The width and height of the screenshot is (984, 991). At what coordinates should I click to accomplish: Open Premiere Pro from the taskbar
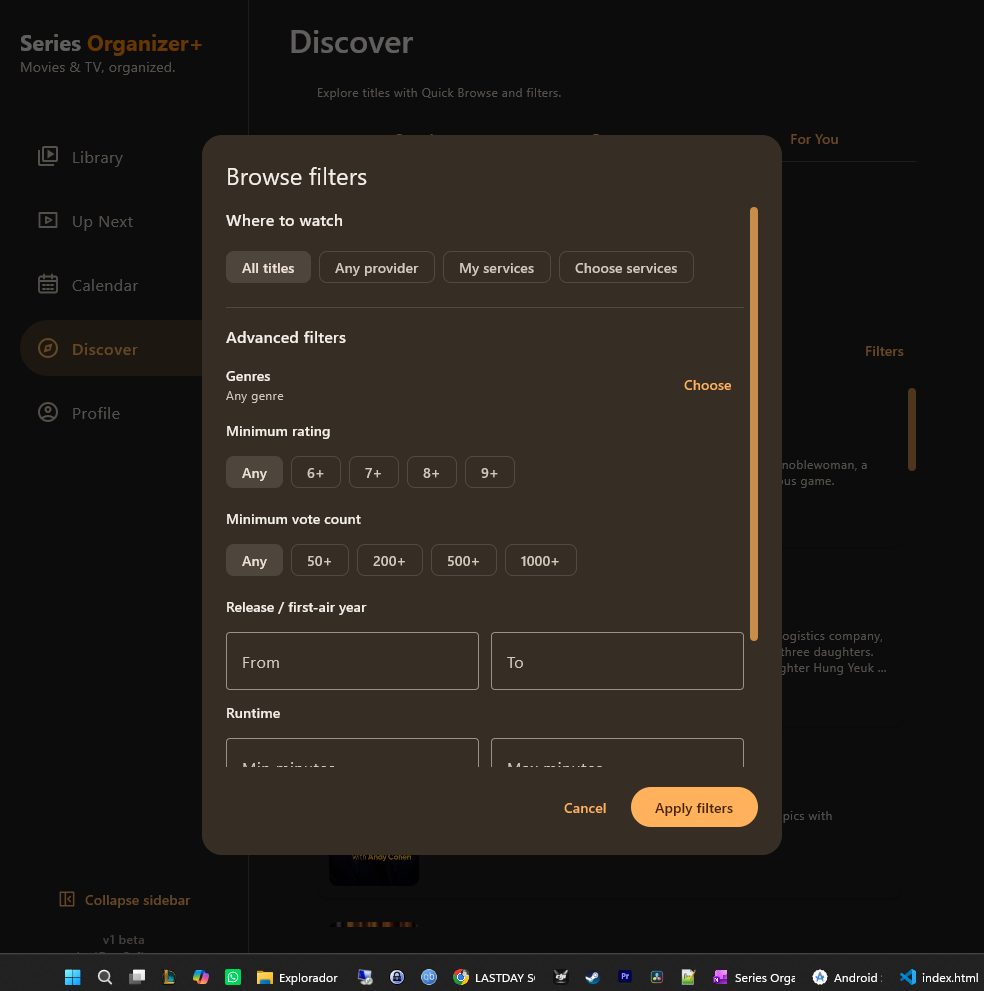625,977
